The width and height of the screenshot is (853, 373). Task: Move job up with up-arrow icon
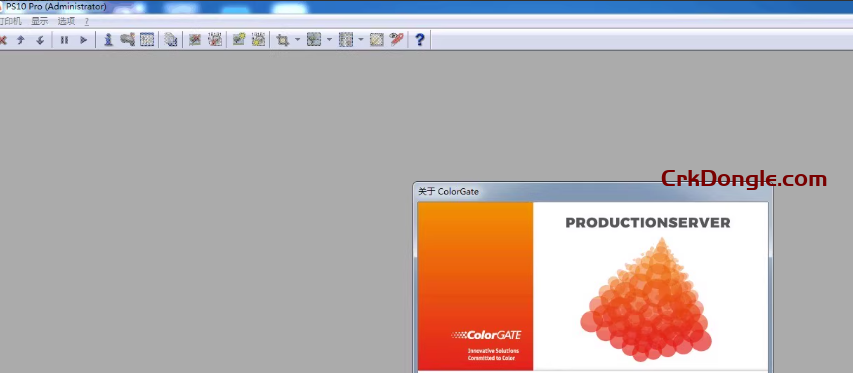(x=21, y=40)
